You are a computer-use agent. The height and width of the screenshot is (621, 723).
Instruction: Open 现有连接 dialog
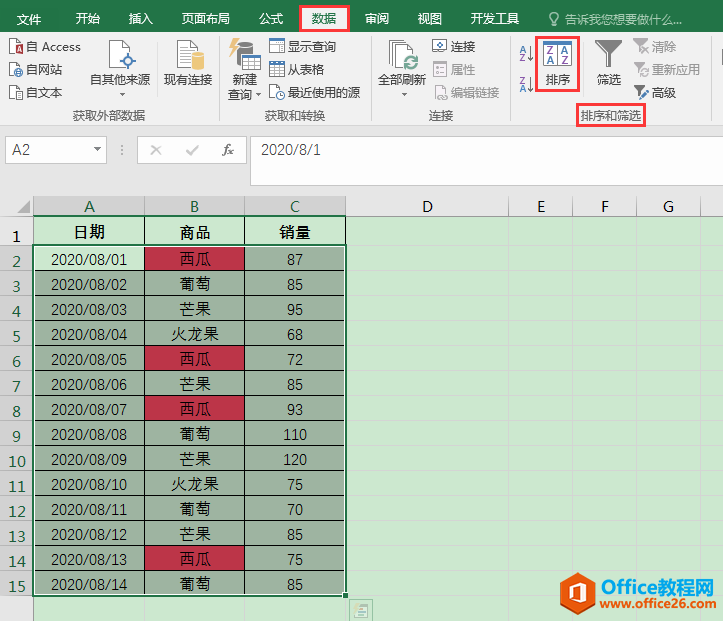188,64
